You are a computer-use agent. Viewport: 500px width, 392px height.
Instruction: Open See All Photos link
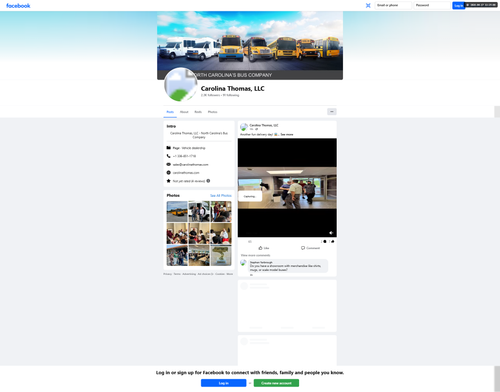click(x=221, y=196)
